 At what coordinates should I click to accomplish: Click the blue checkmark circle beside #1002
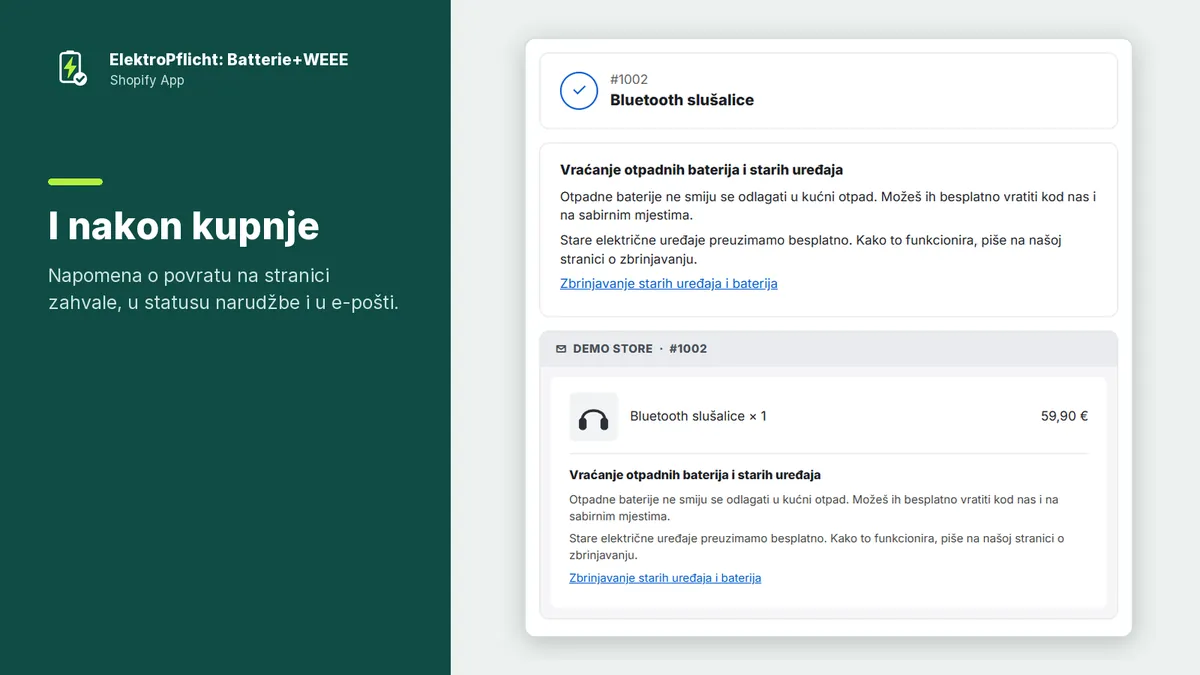[x=579, y=90]
